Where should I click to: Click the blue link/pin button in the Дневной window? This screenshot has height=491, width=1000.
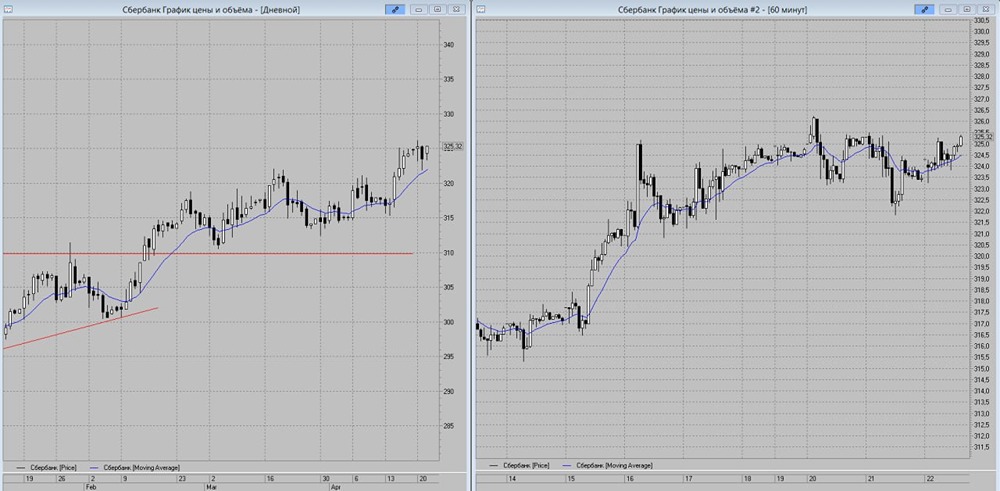[395, 9]
